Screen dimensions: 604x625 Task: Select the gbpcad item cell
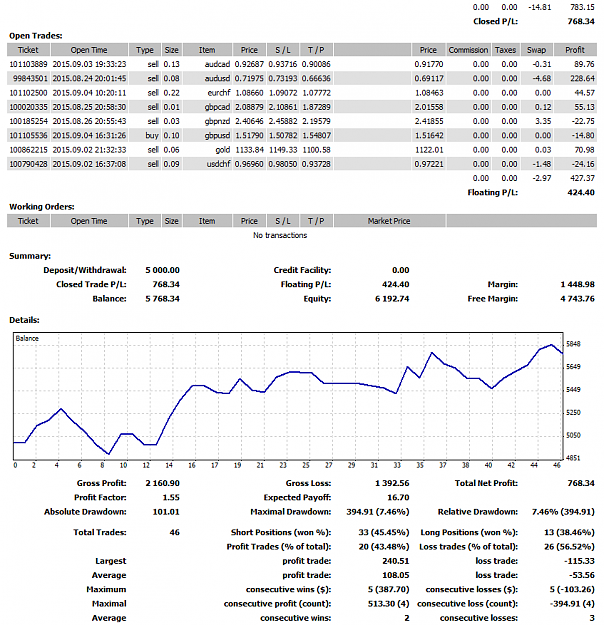pyautogui.click(x=217, y=107)
